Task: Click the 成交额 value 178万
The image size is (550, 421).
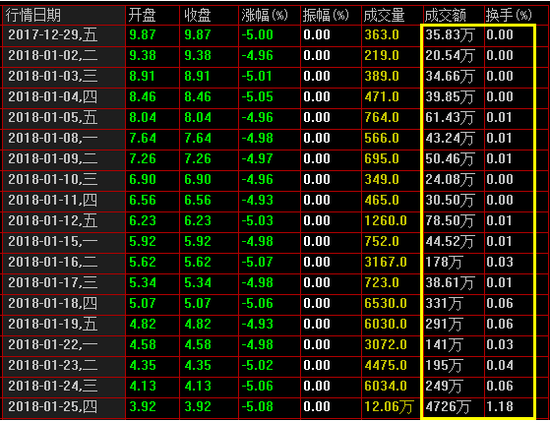Action: click(444, 262)
